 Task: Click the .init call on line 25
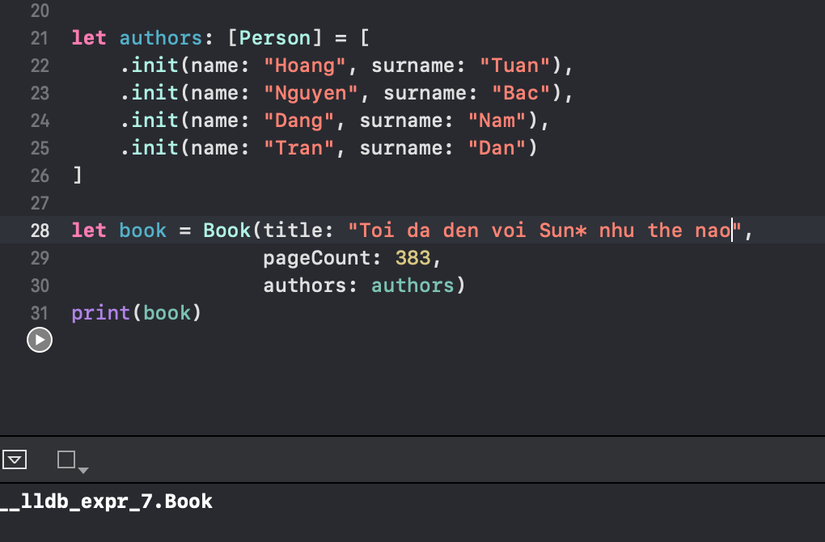149,148
